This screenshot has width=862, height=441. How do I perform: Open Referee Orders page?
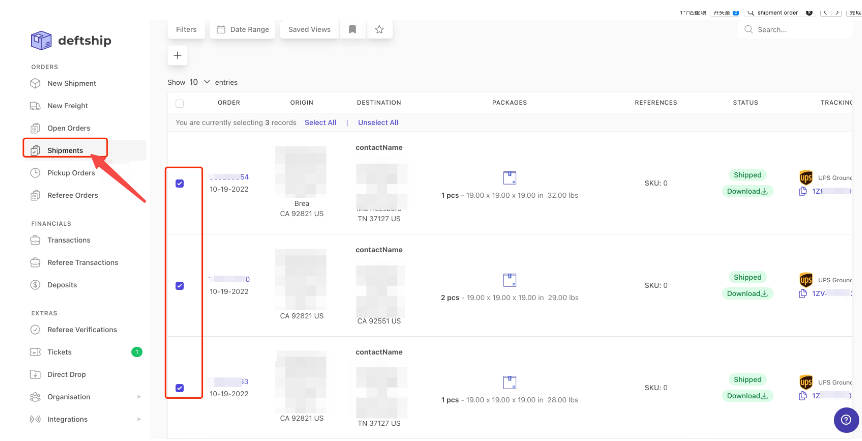point(73,195)
